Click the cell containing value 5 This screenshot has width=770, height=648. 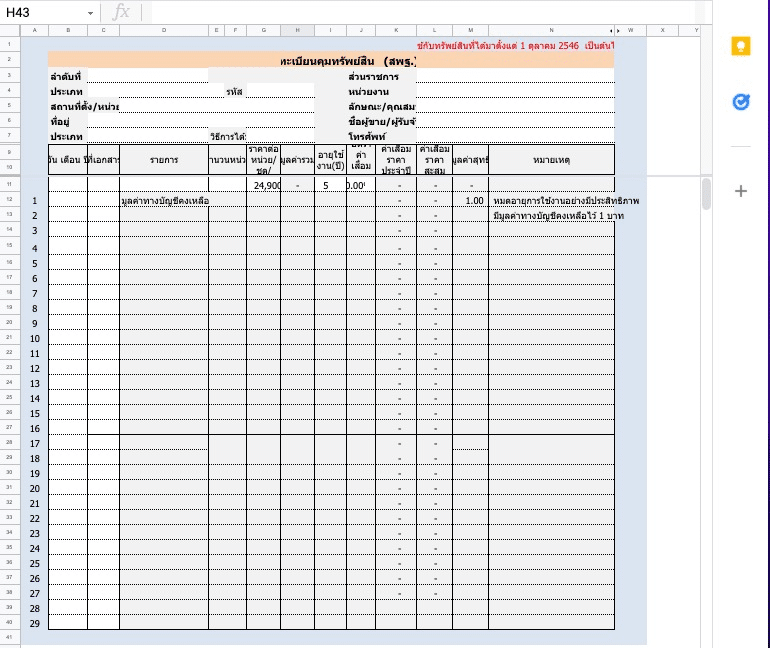(x=330, y=185)
